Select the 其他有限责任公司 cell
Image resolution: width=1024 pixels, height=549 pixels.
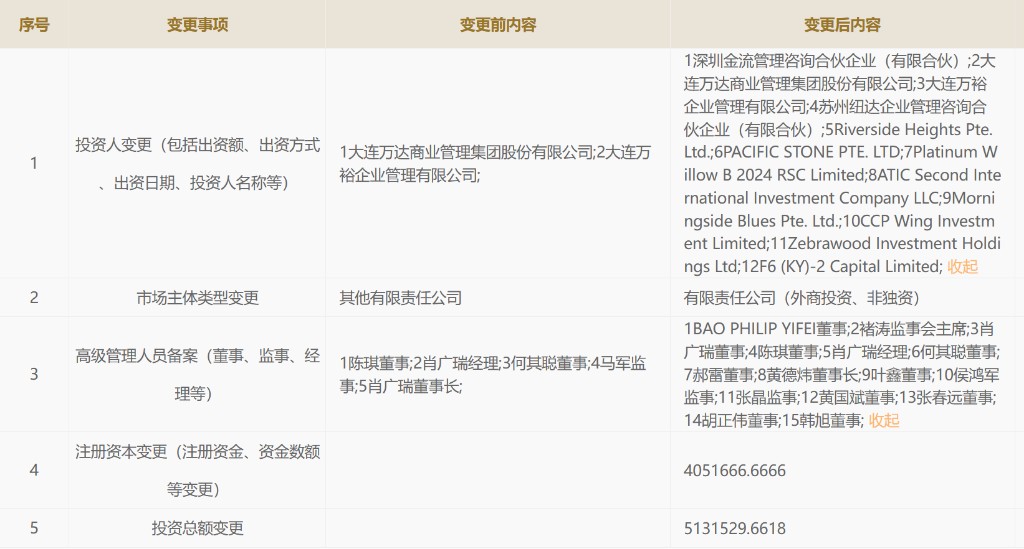(x=498, y=298)
